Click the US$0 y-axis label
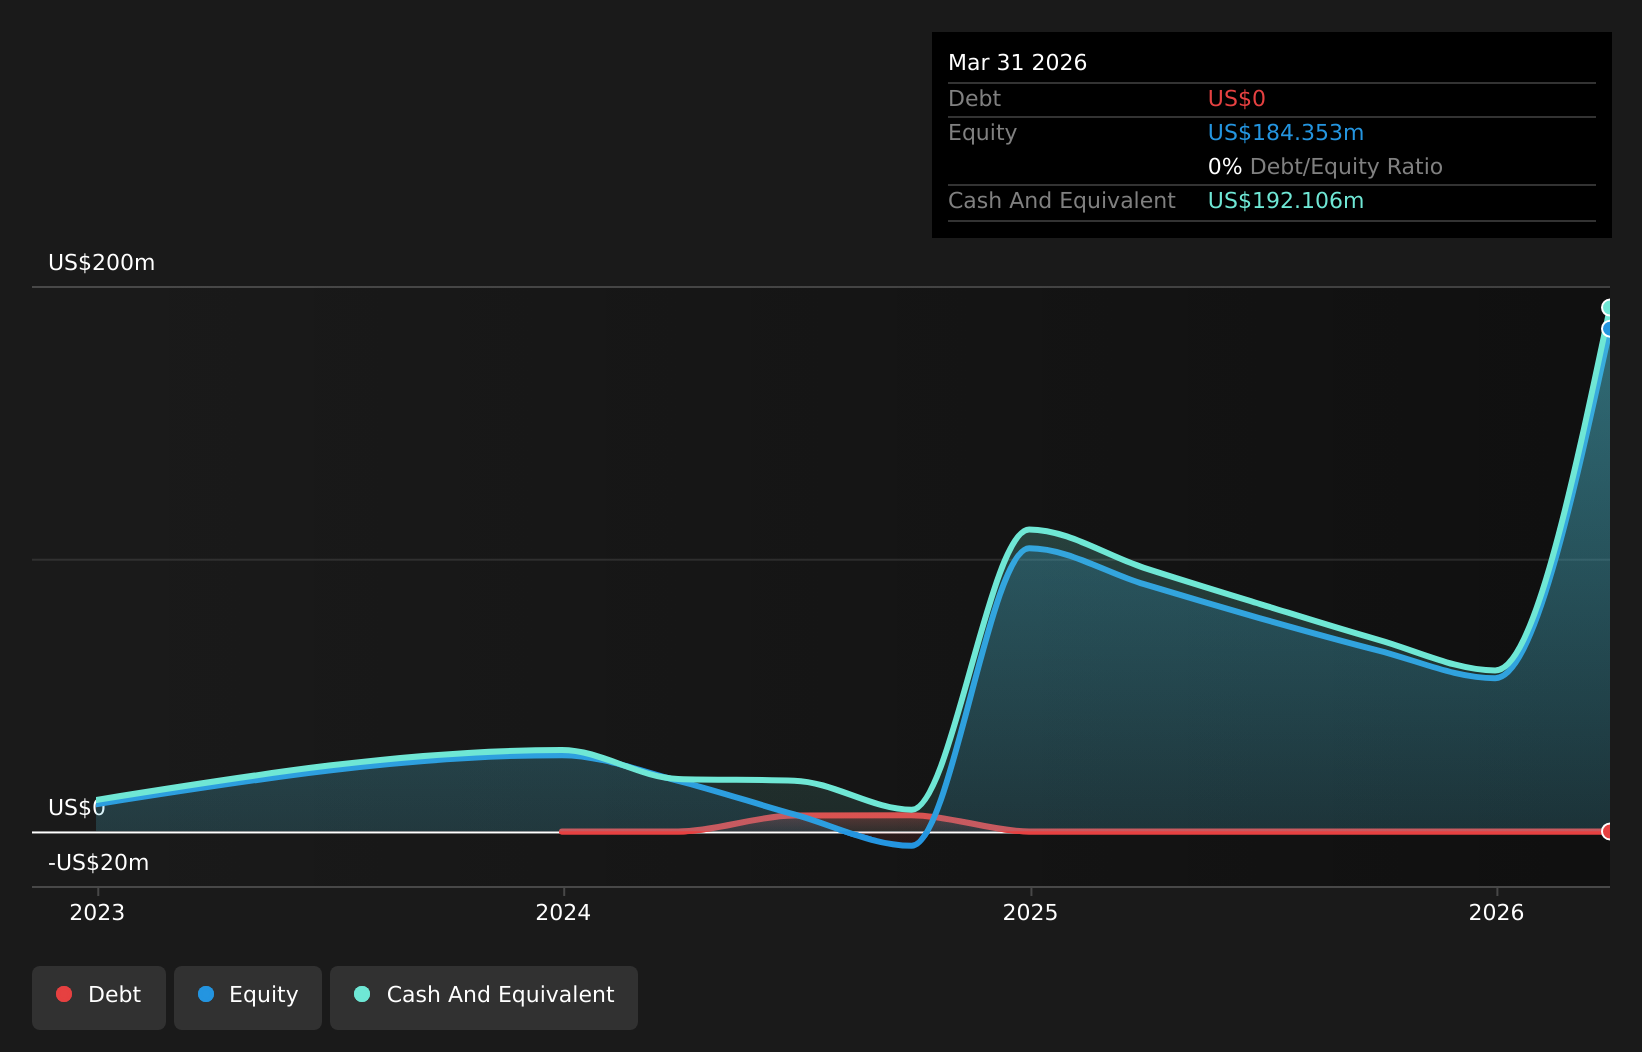 (x=76, y=808)
